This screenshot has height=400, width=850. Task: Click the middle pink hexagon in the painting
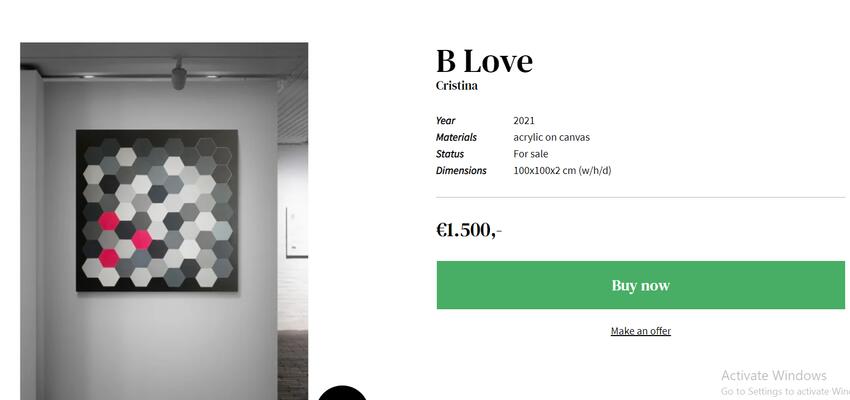(x=141, y=239)
